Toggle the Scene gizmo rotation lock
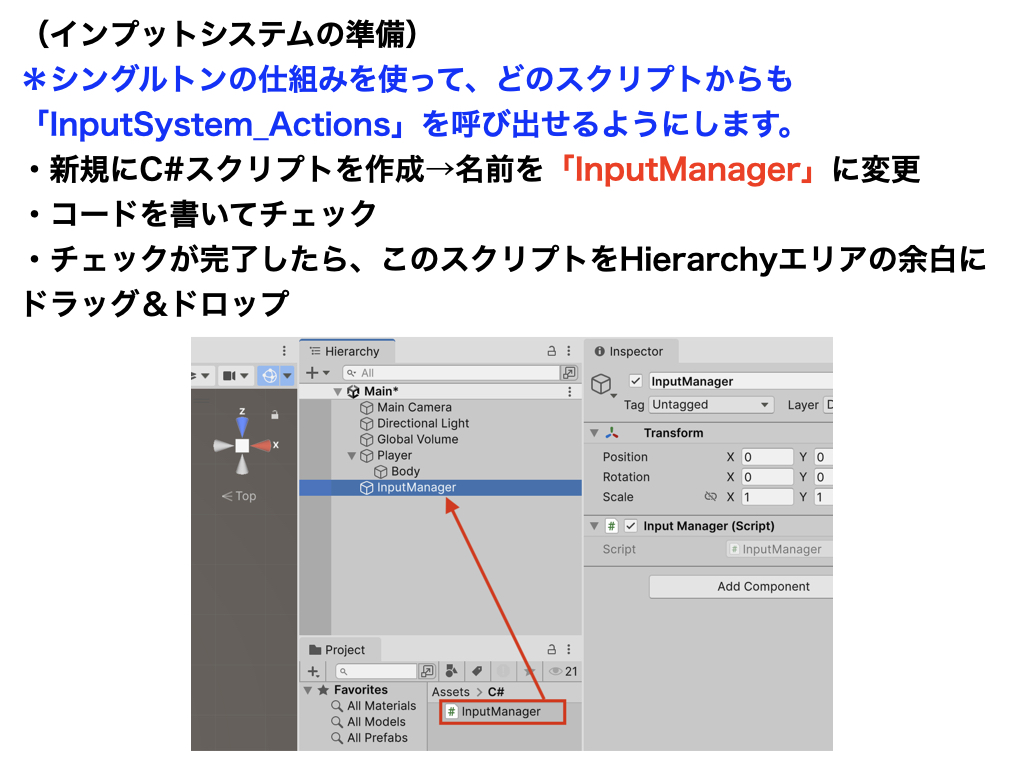Viewport: 1024px width, 768px height. pos(275,414)
